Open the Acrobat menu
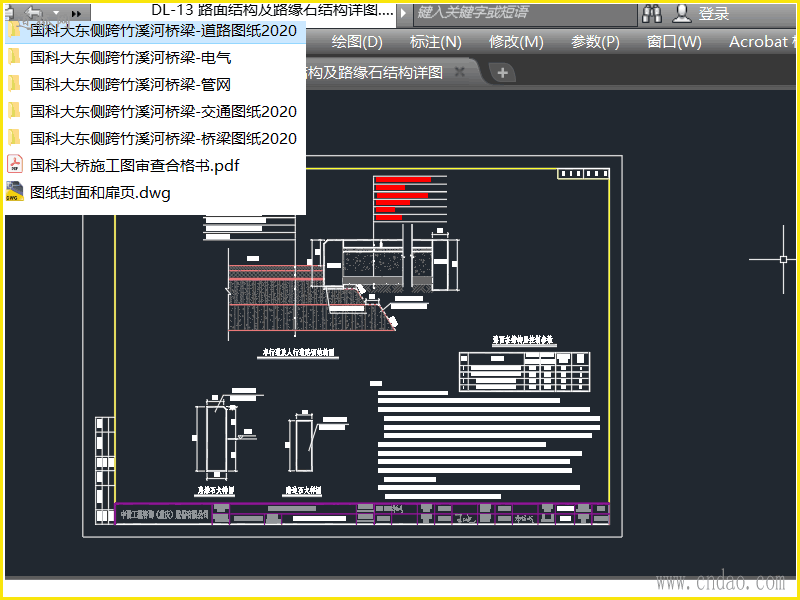800x600 pixels. [761, 42]
